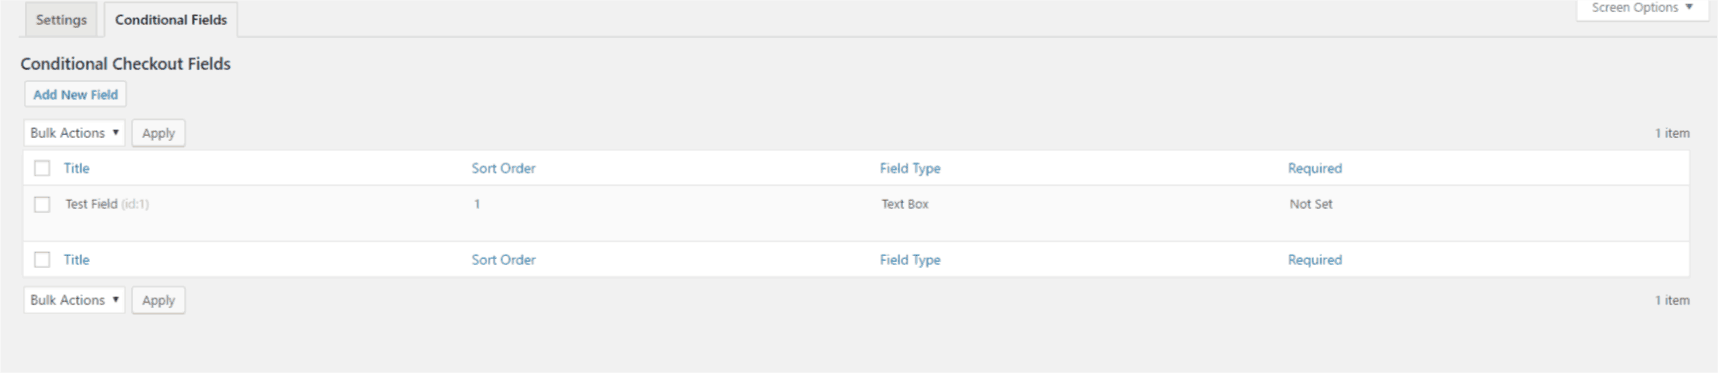This screenshot has height=373, width=1718.
Task: Expand the bottom Bulk Actions dropdown
Action: coord(74,300)
